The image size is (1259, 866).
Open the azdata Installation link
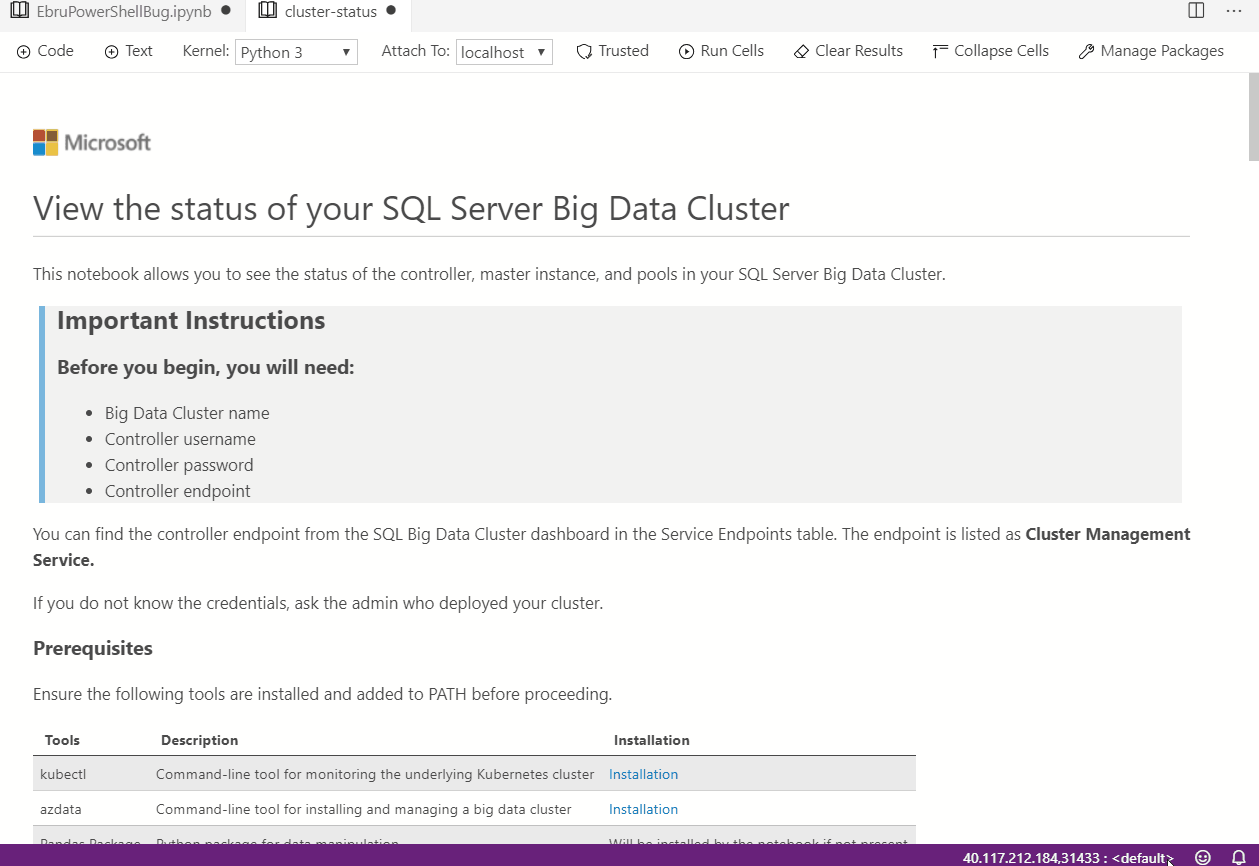pyautogui.click(x=643, y=809)
